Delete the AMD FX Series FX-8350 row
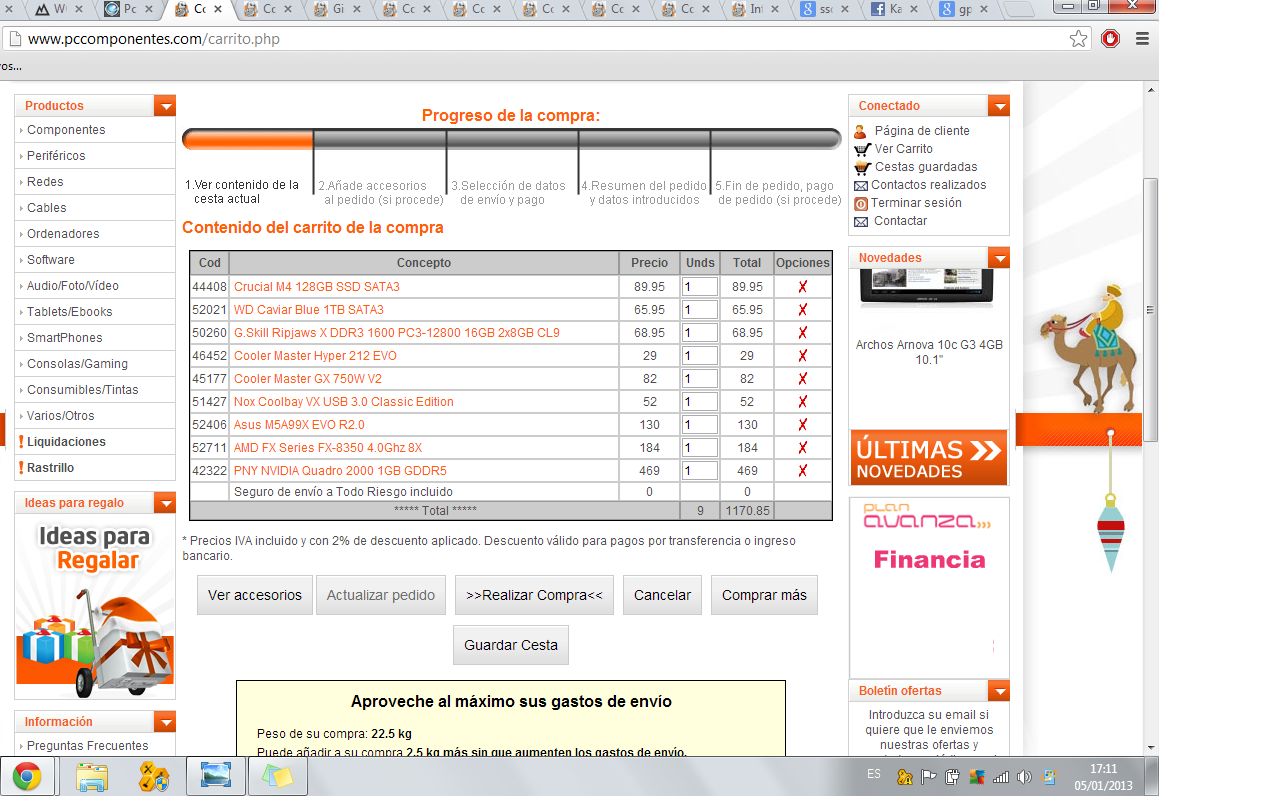1280x800 pixels. [x=802, y=448]
